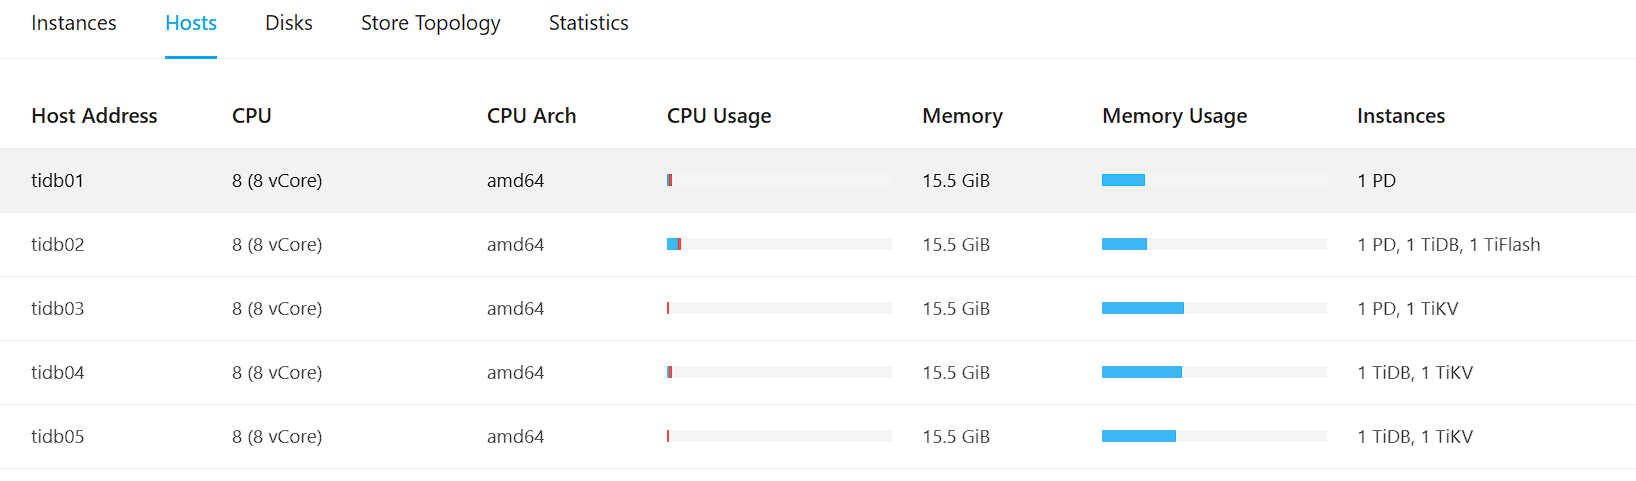The height and width of the screenshot is (481, 1636).
Task: Go to Store Topology tab
Action: (430, 23)
